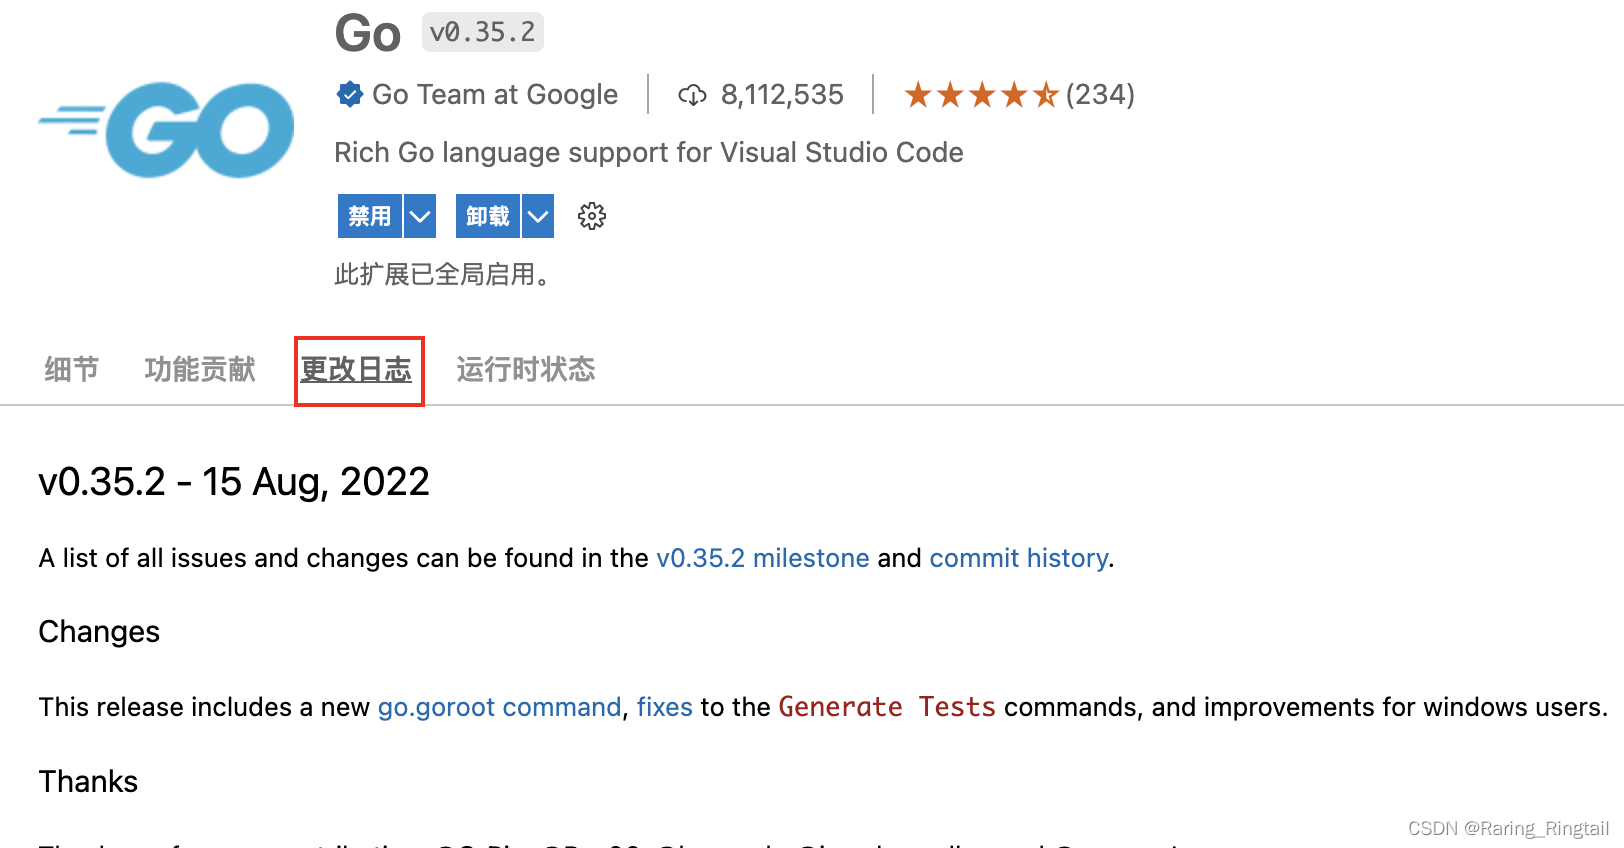Click the Changes heading
Screen dimensions: 1624x848
99,632
